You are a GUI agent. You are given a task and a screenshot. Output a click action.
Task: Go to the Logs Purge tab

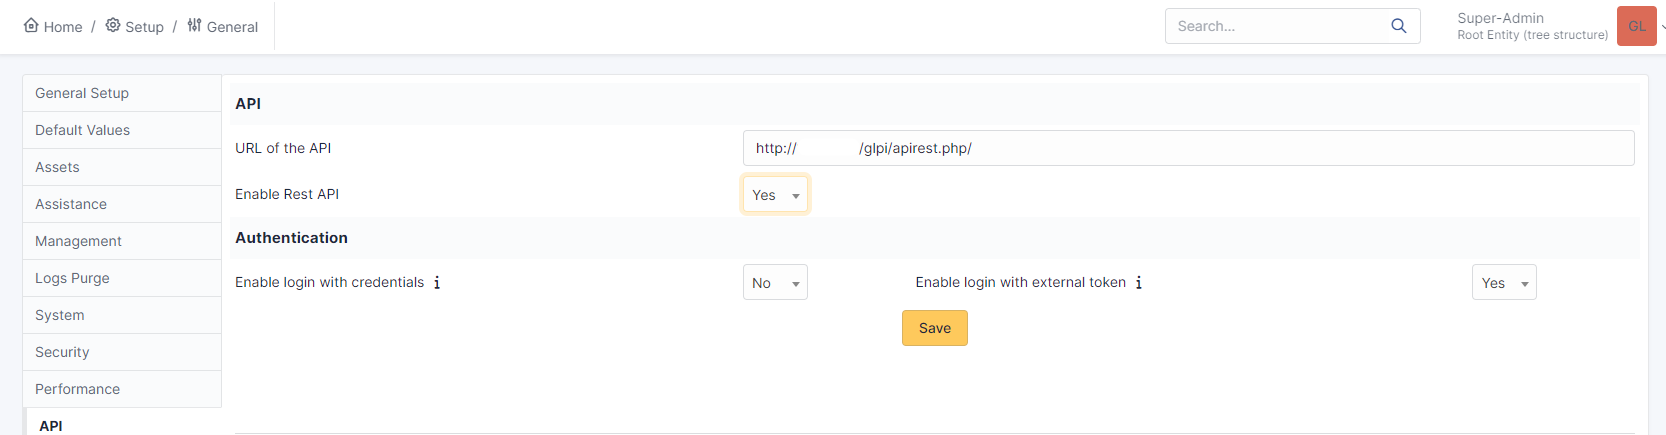72,278
